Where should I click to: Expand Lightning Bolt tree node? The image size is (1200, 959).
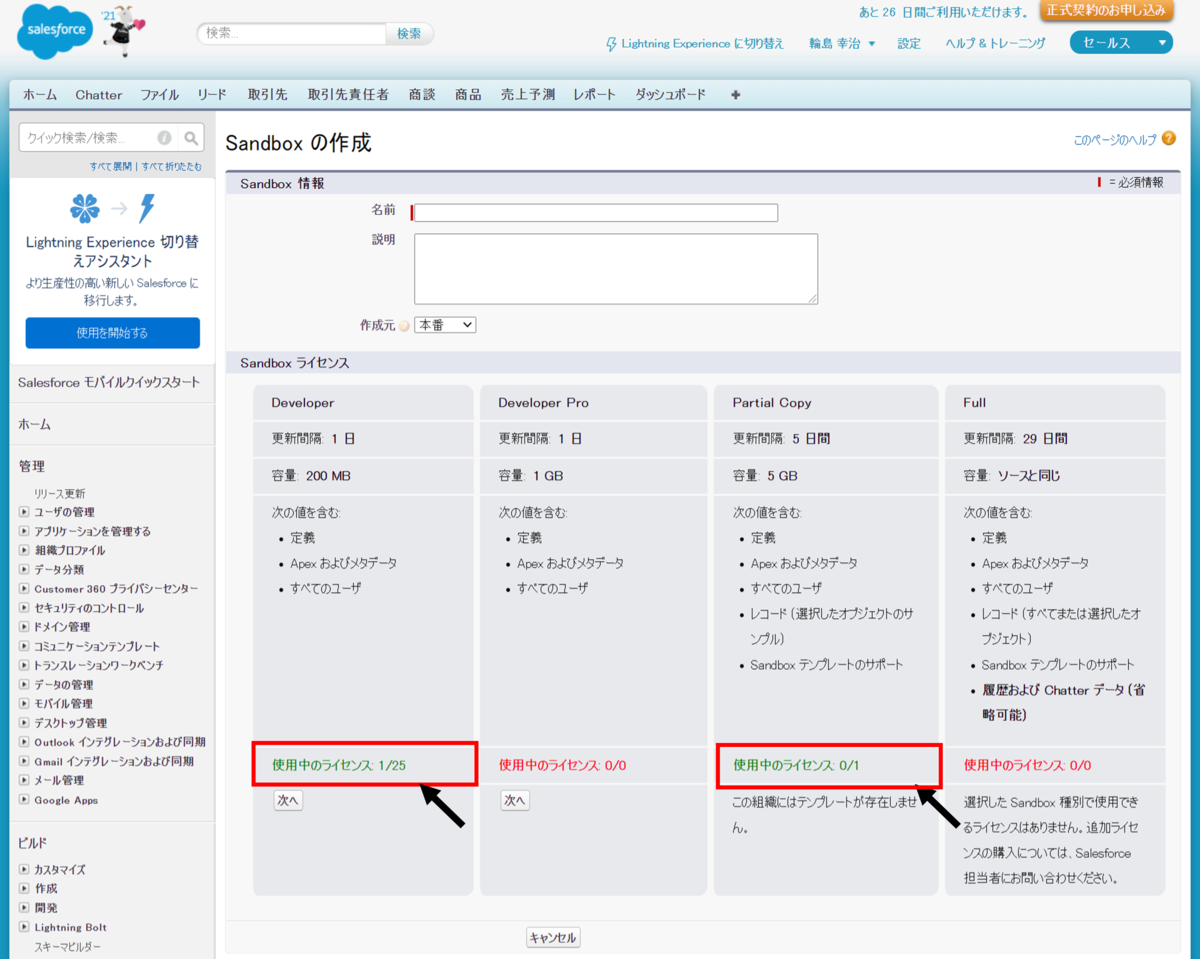(x=24, y=927)
